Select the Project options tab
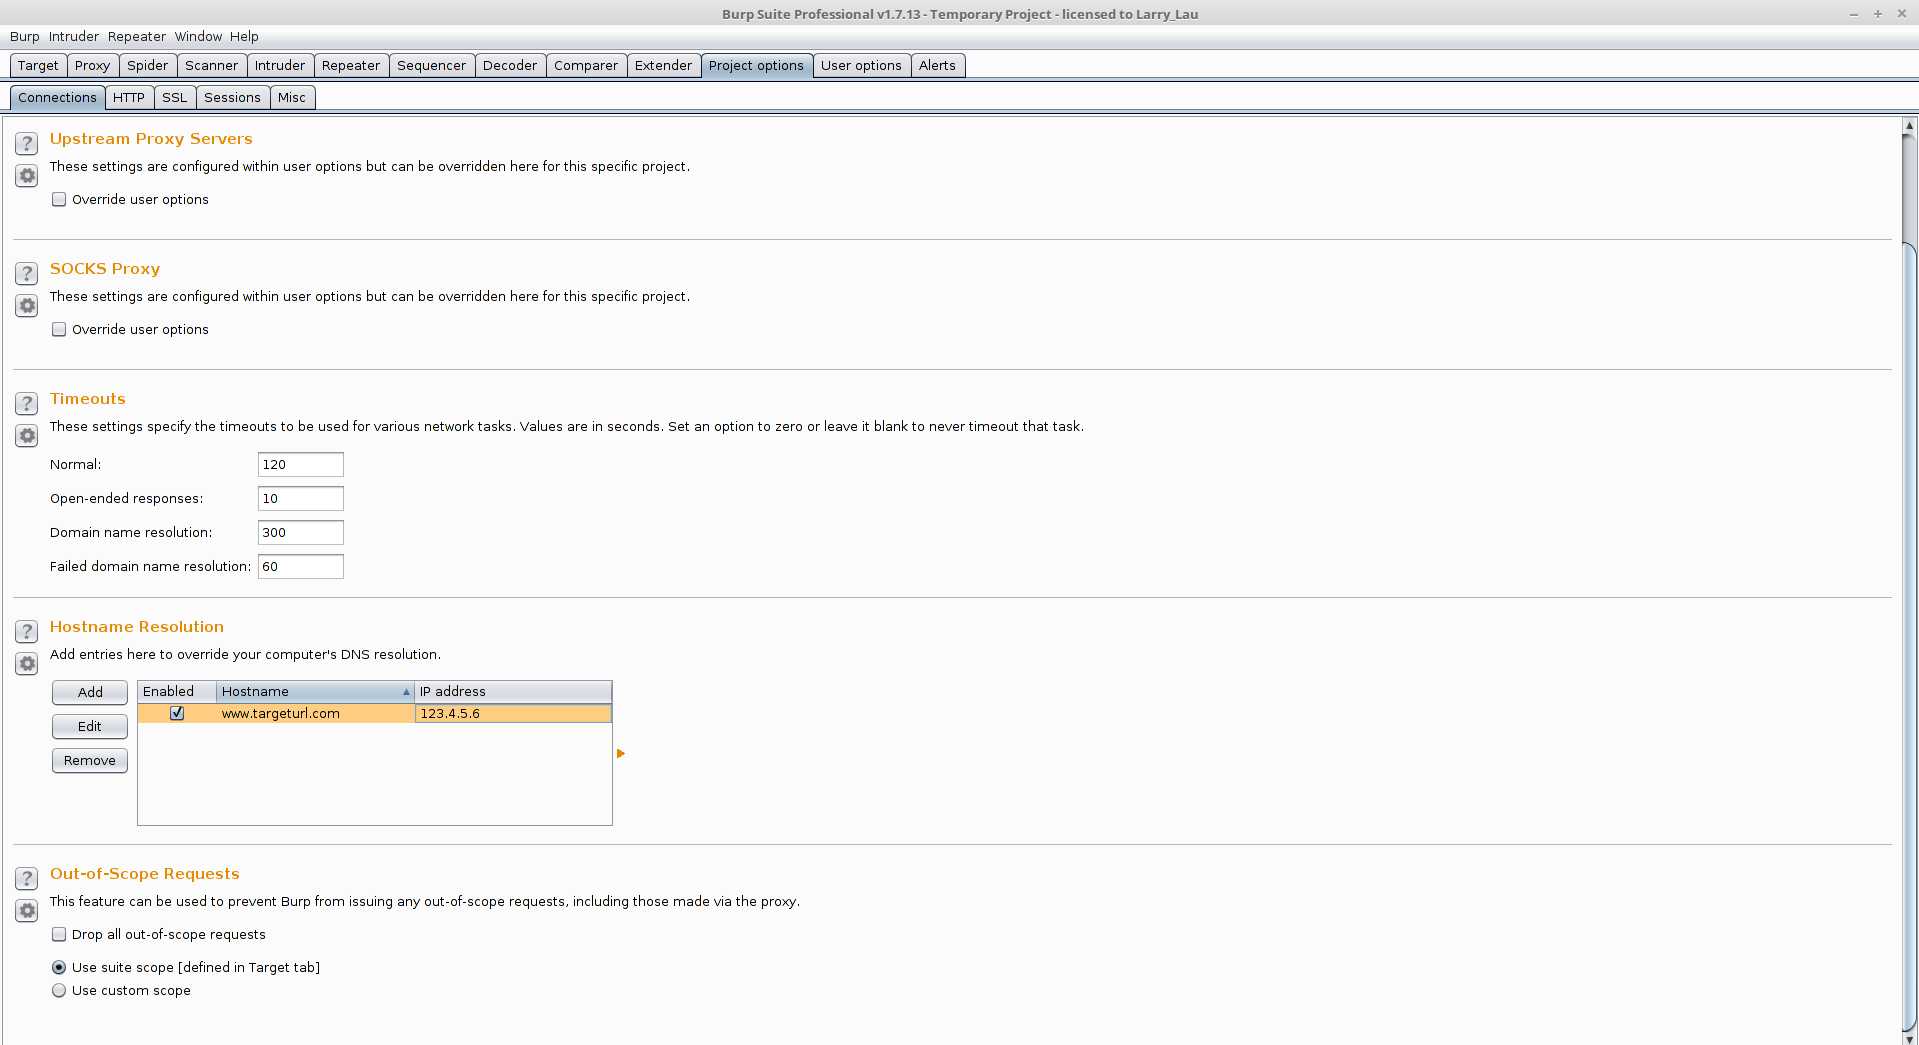Screen dimensions: 1919x1045 coord(756,65)
